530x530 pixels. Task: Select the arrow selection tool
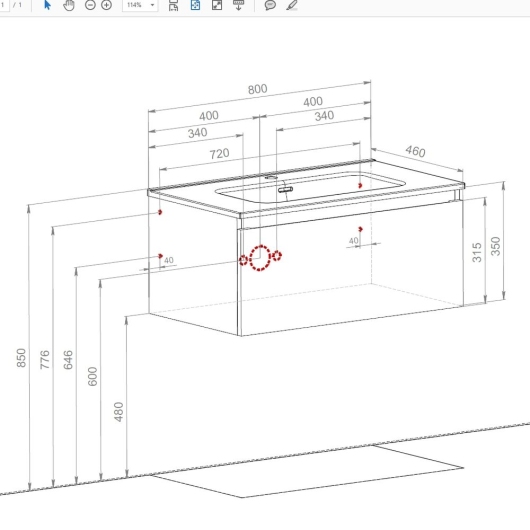[47, 5]
